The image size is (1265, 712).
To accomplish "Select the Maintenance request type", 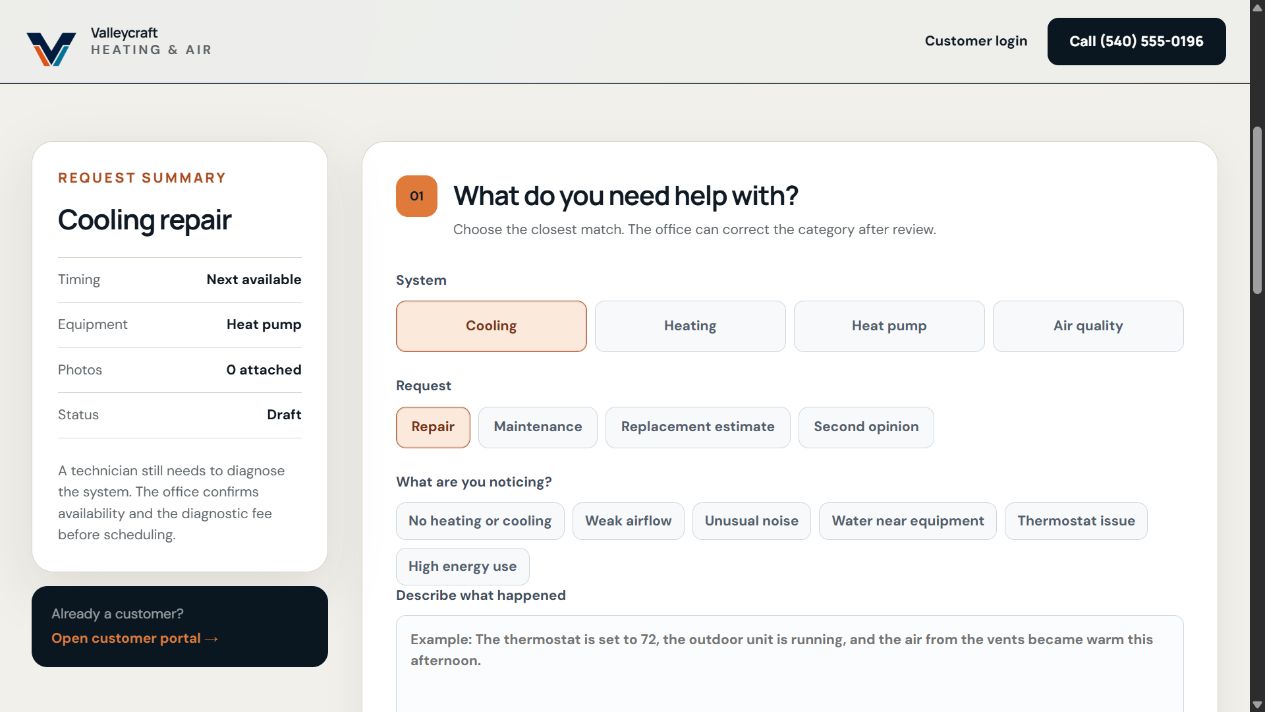I will point(538,427).
